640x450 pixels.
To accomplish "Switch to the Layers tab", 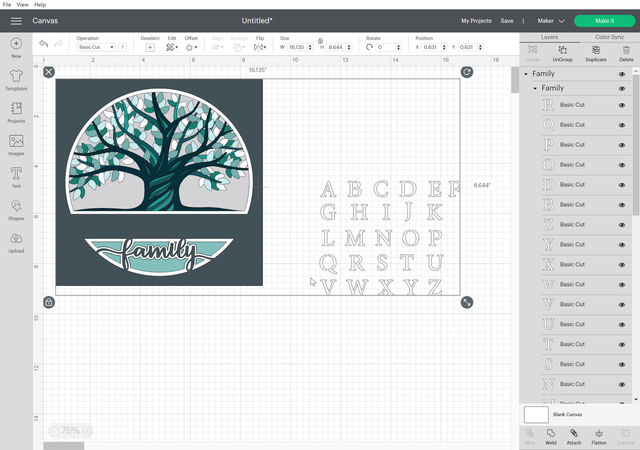I will [x=549, y=37].
